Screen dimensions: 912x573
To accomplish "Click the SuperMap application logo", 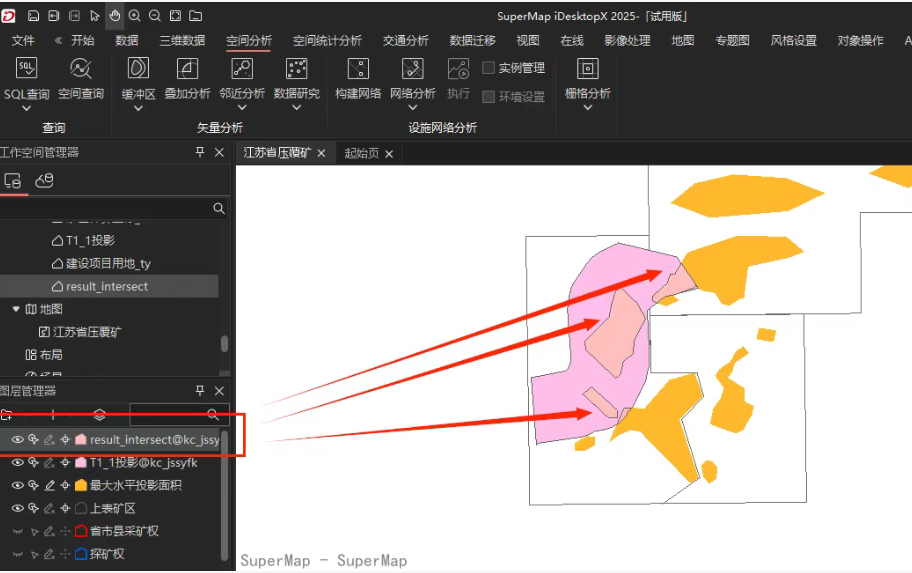I will (8, 16).
